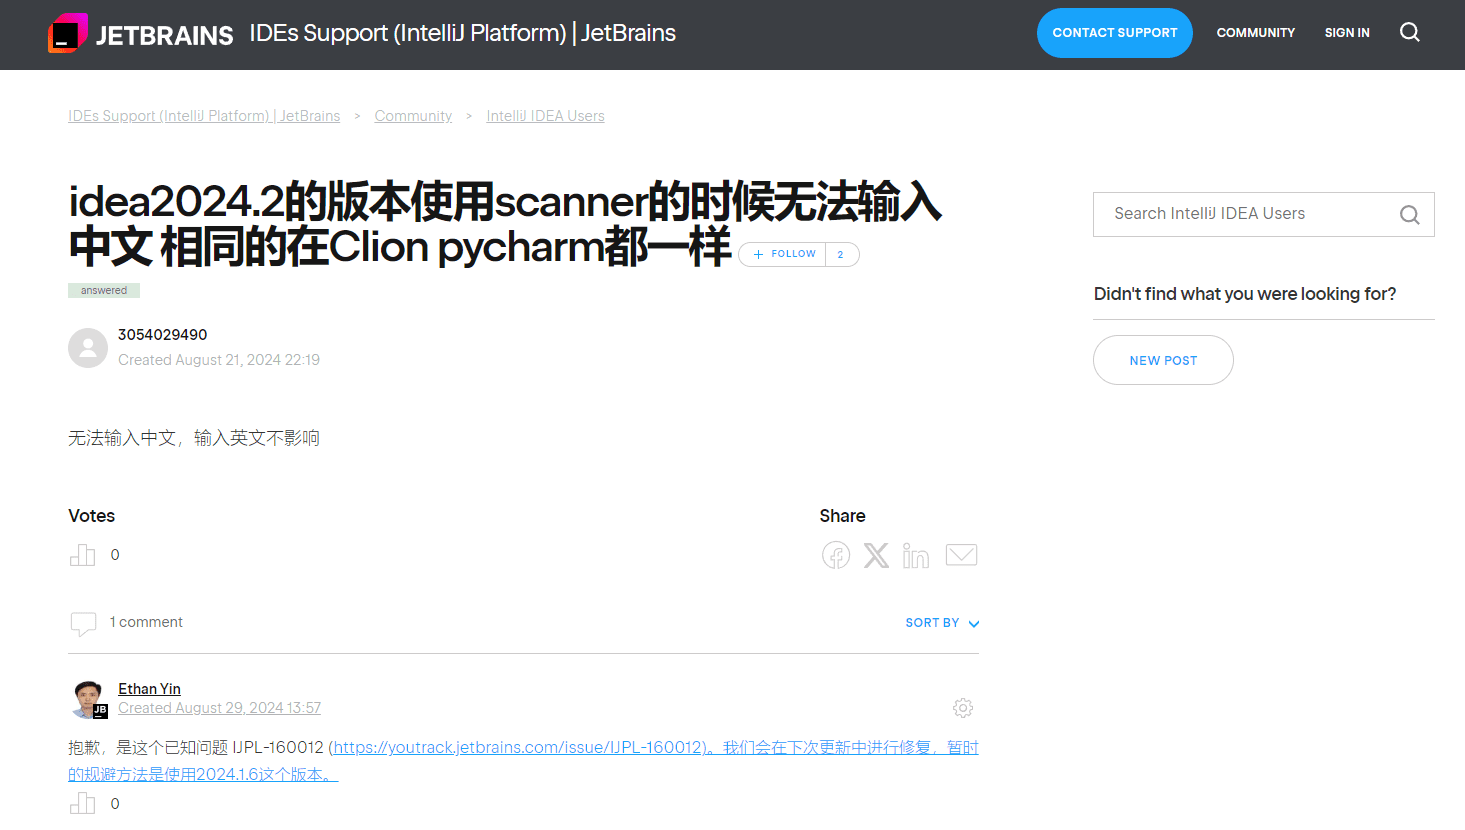Open comment actions gear icon
This screenshot has height=830, width=1465.
point(963,708)
